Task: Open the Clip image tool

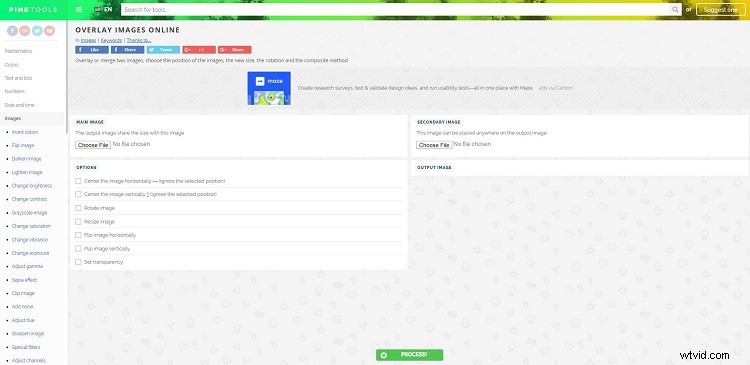Action: [x=23, y=293]
